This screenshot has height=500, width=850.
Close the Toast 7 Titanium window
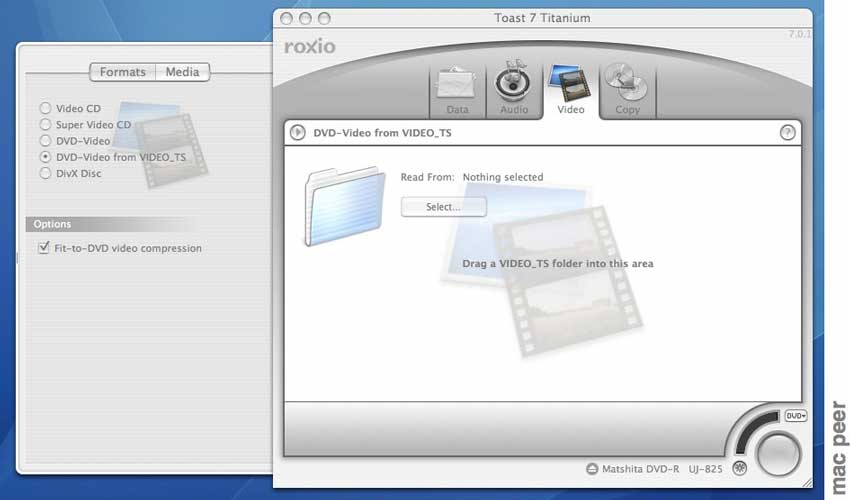(x=287, y=18)
